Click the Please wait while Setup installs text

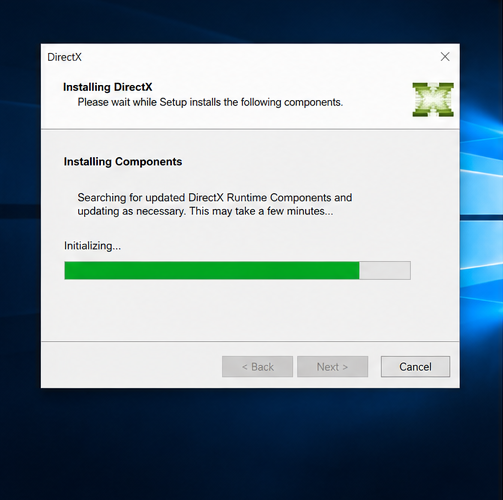coord(210,102)
